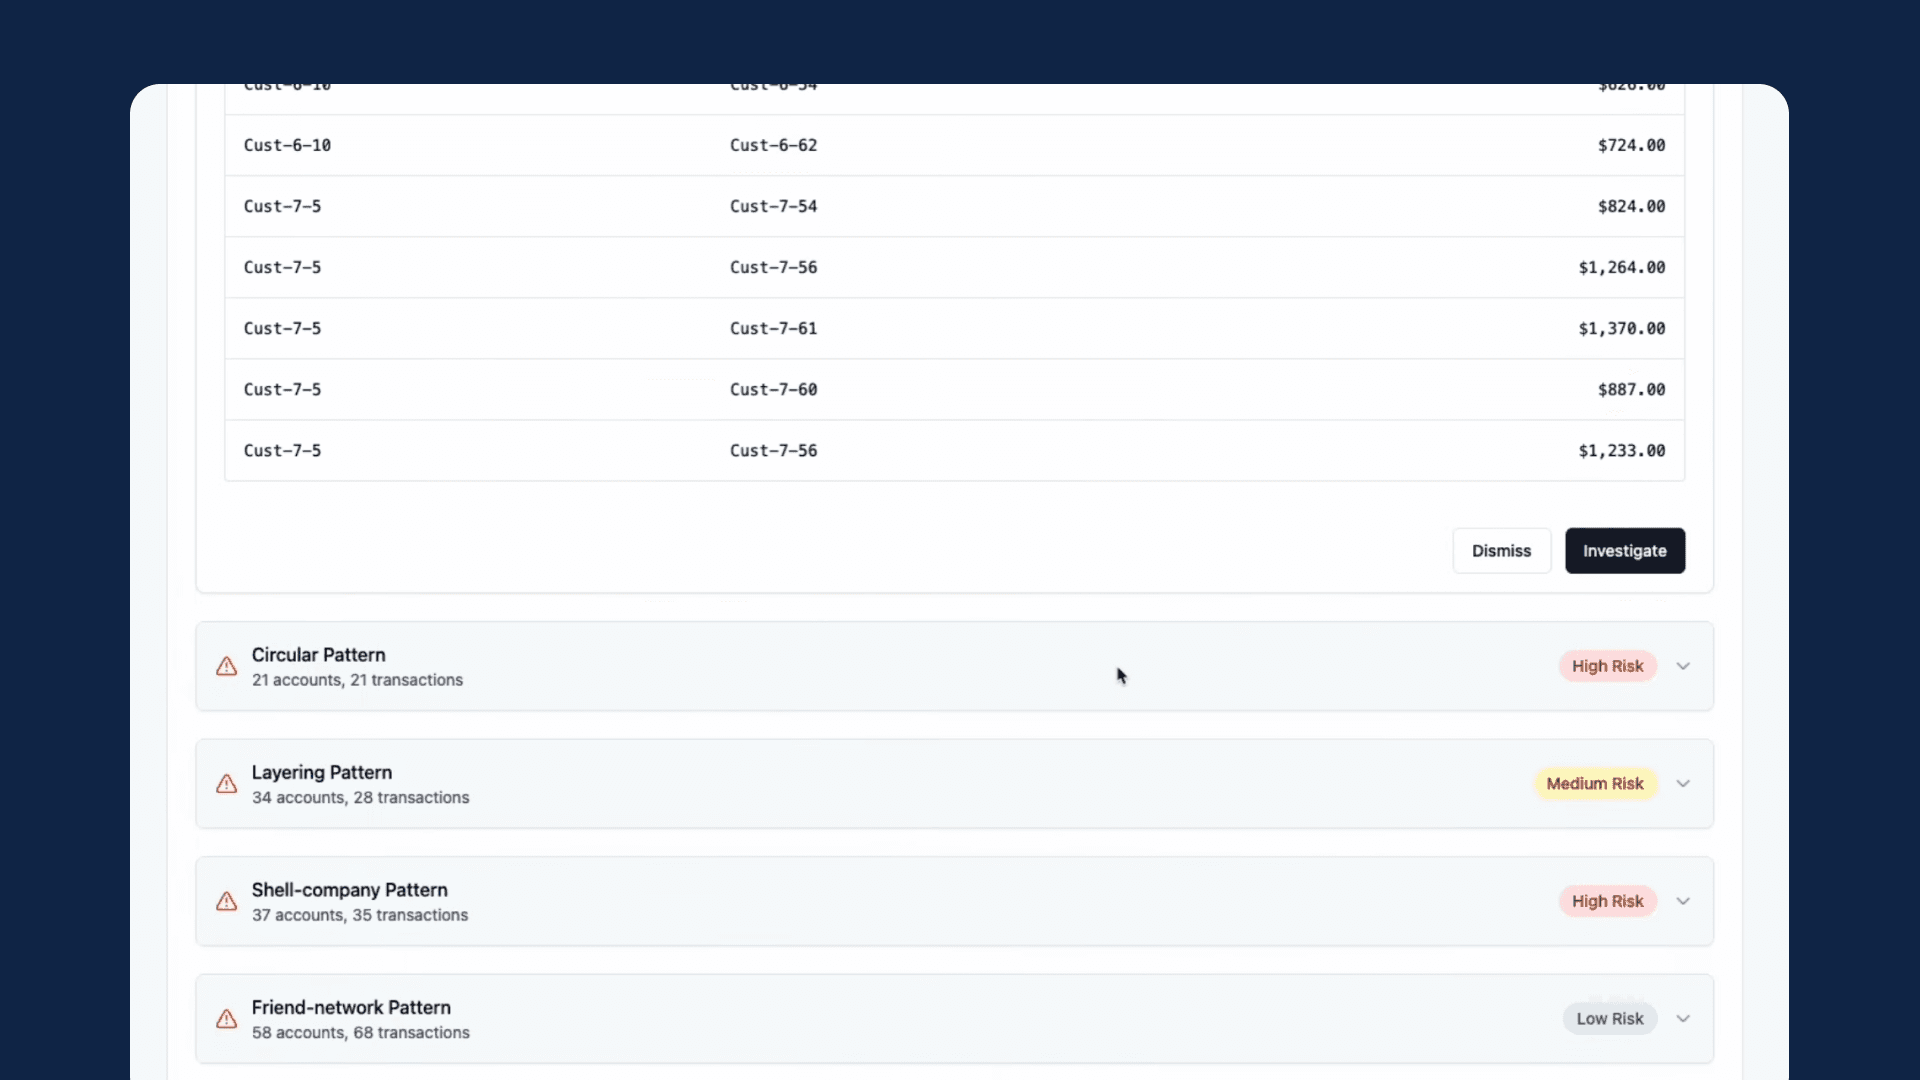Click the High Risk badge on Shell-company Pattern
This screenshot has height=1080, width=1920.
1607,902
